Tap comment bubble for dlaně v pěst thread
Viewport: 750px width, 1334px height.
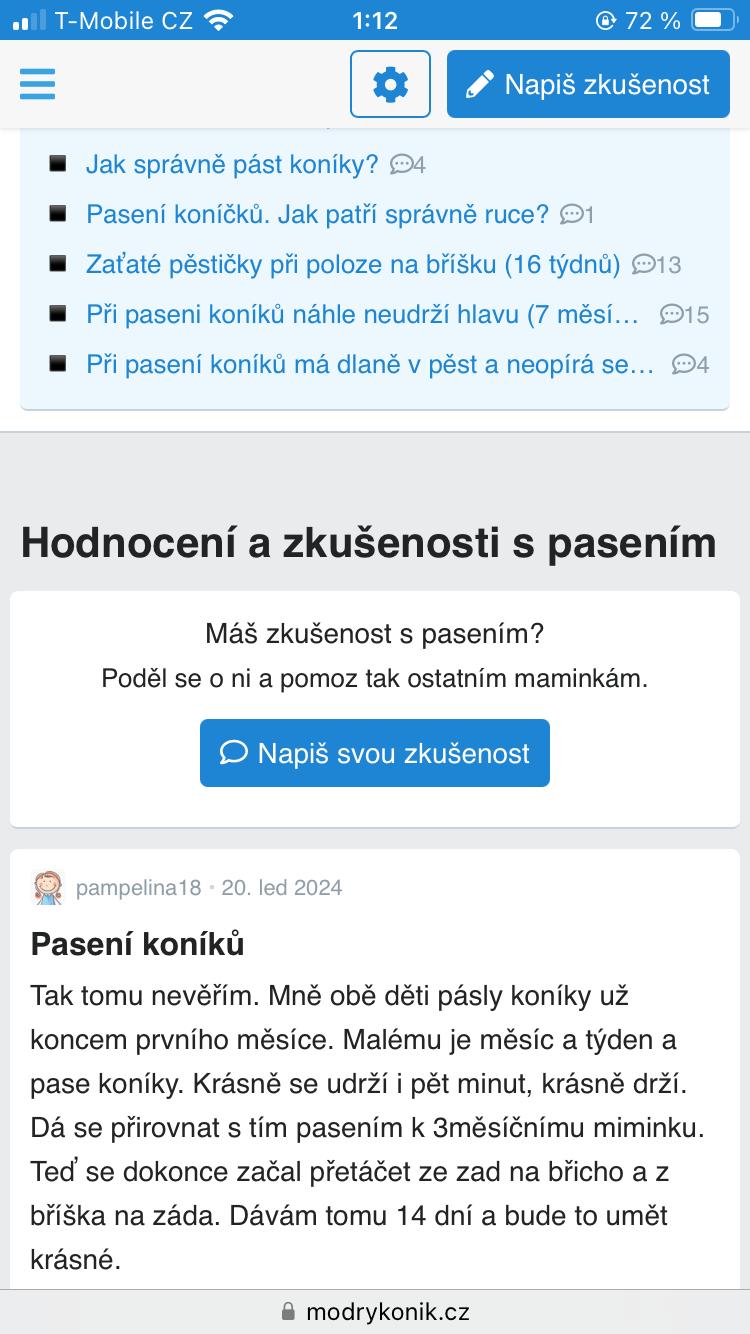tap(690, 365)
